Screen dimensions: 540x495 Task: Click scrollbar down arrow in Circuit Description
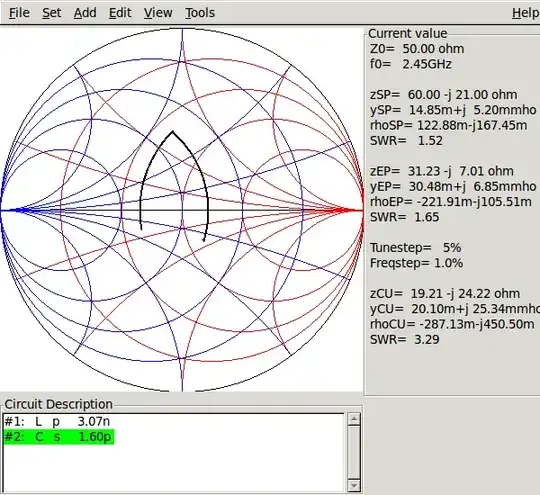354,486
